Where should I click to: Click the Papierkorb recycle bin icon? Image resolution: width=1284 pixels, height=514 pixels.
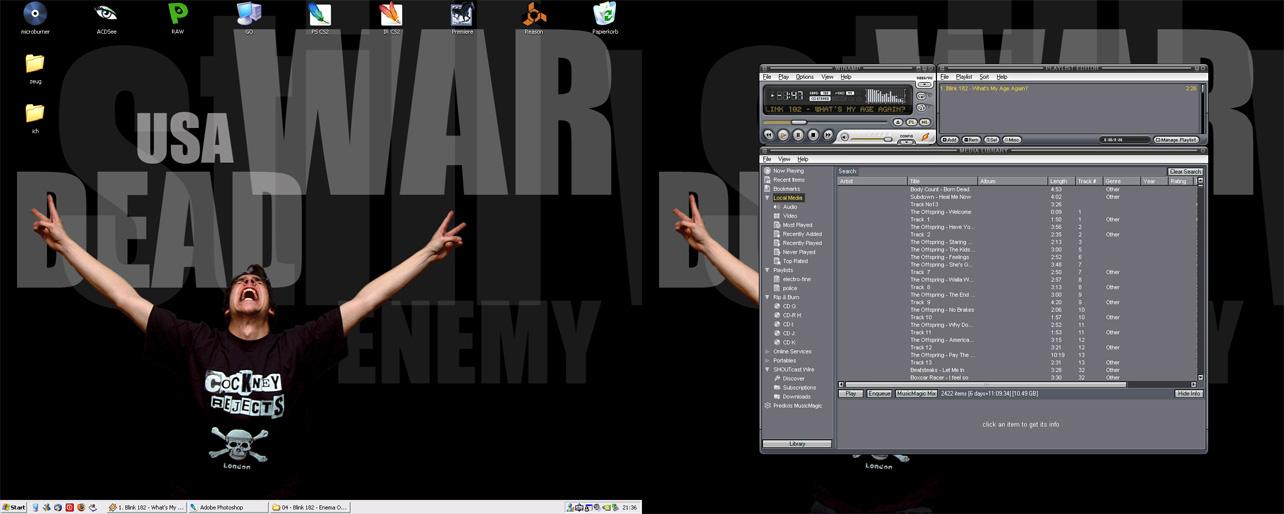(604, 16)
